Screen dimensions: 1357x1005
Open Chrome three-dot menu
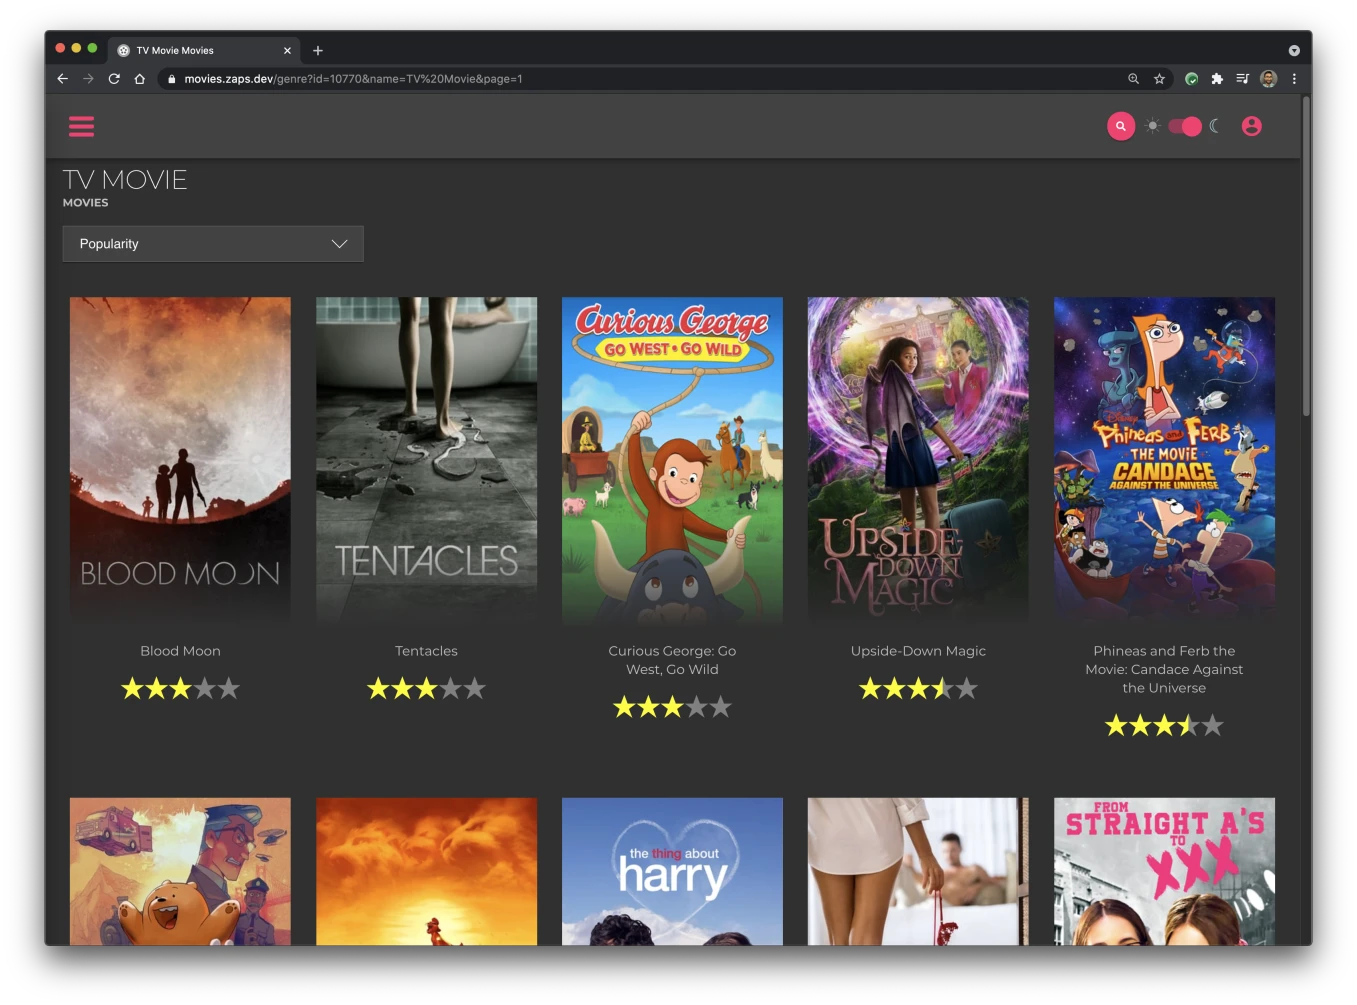point(1294,79)
